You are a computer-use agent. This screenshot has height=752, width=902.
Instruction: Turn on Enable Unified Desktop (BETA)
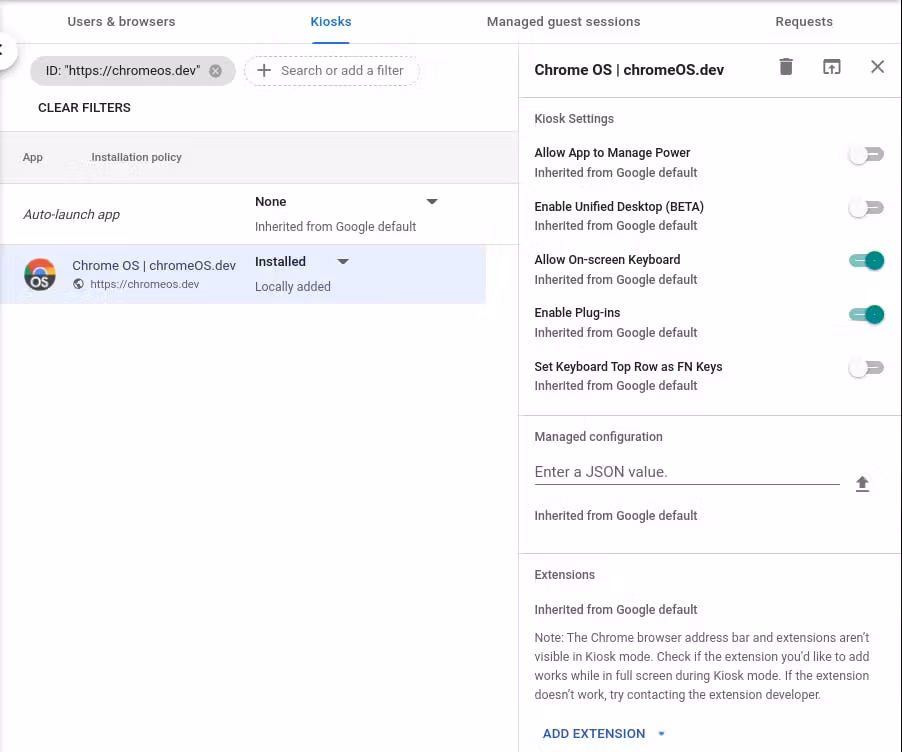(x=865, y=208)
